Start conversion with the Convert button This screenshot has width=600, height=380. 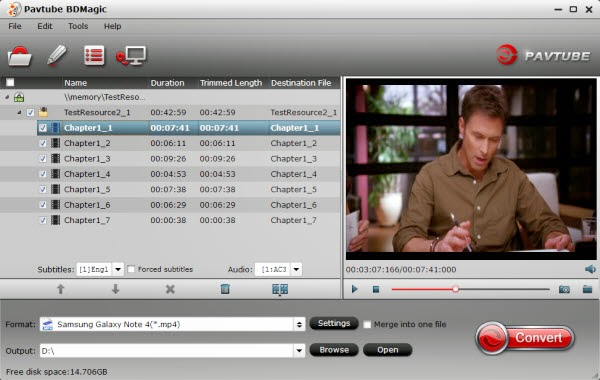[525, 338]
